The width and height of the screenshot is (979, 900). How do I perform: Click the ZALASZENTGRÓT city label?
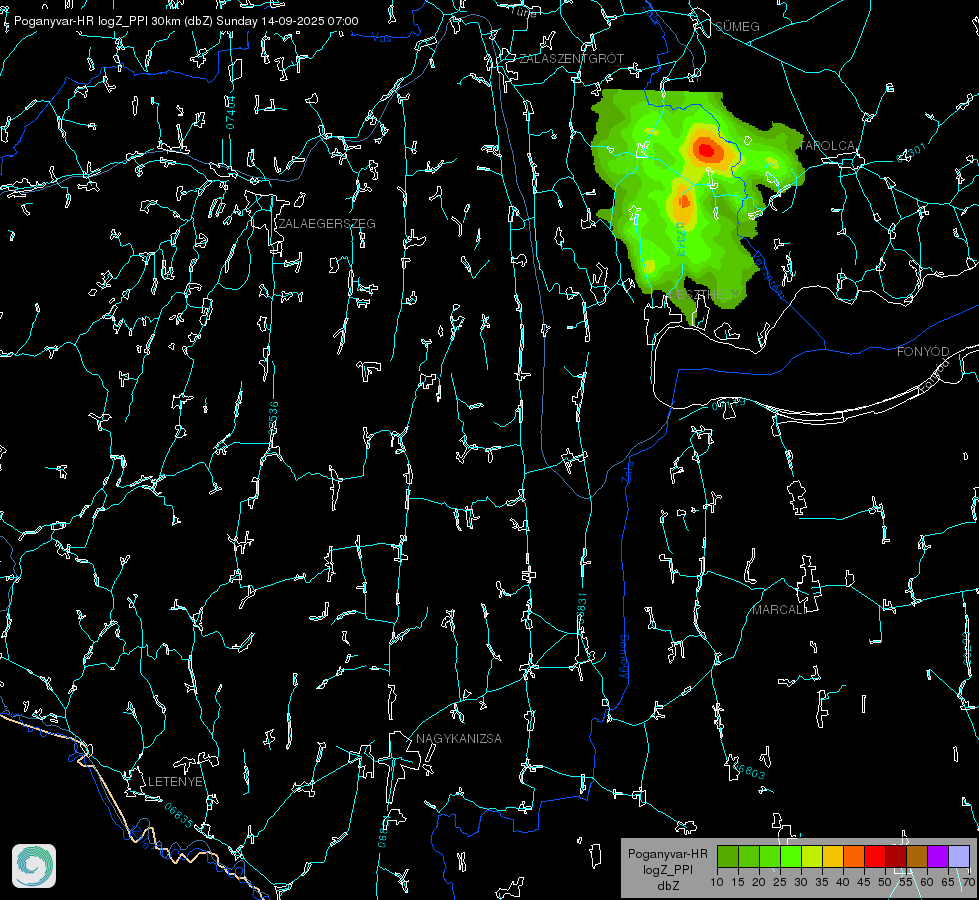[571, 59]
